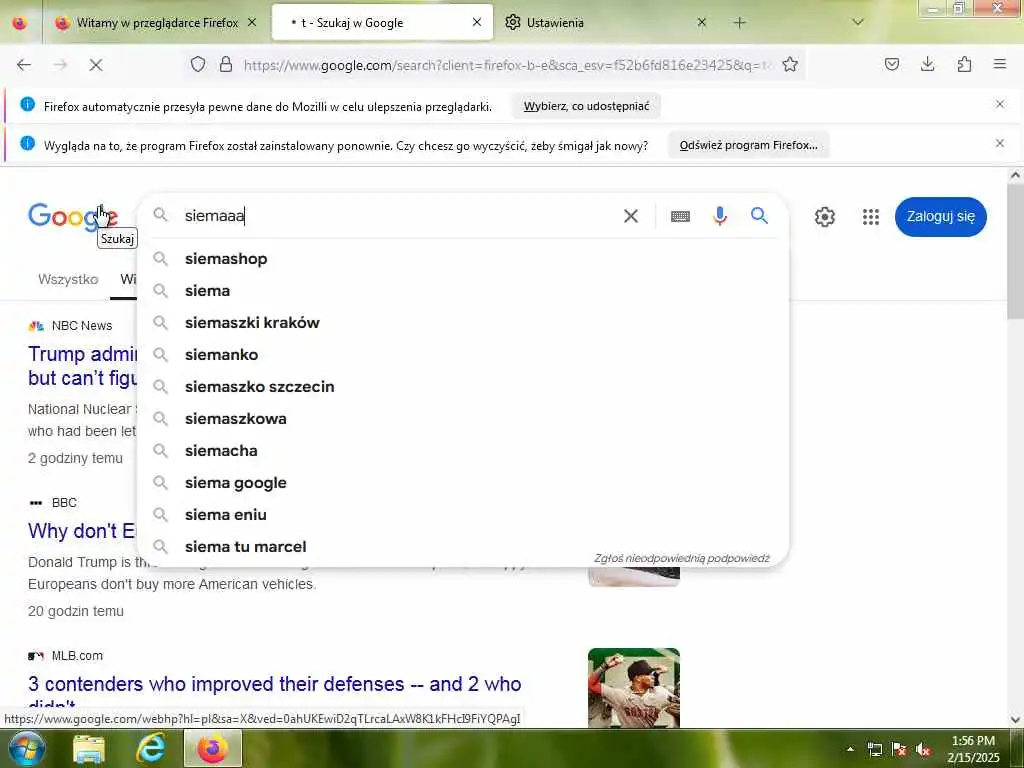The height and width of the screenshot is (768, 1024).
Task: Click the scrollbar up arrow
Action: coord(1015,175)
